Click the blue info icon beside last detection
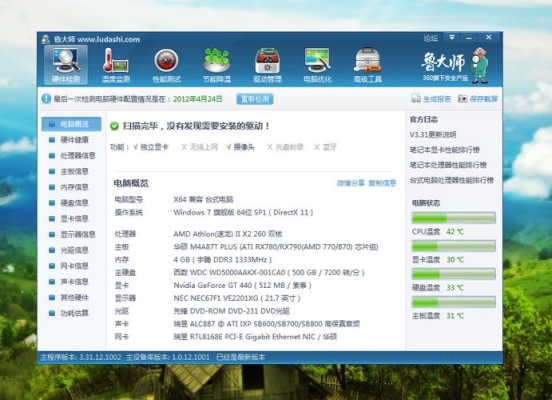The image size is (552, 400). (x=46, y=99)
